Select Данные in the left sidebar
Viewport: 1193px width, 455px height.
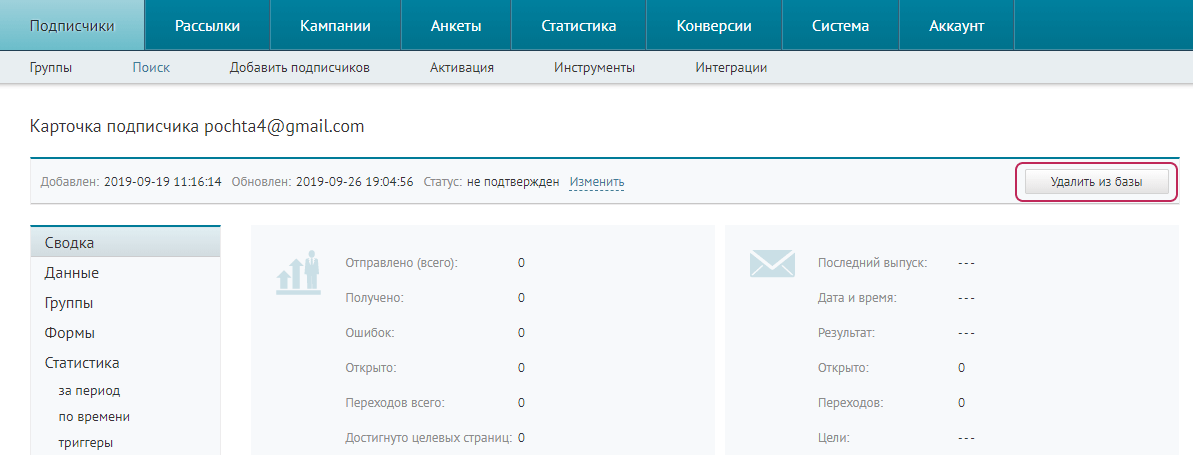[x=71, y=273]
